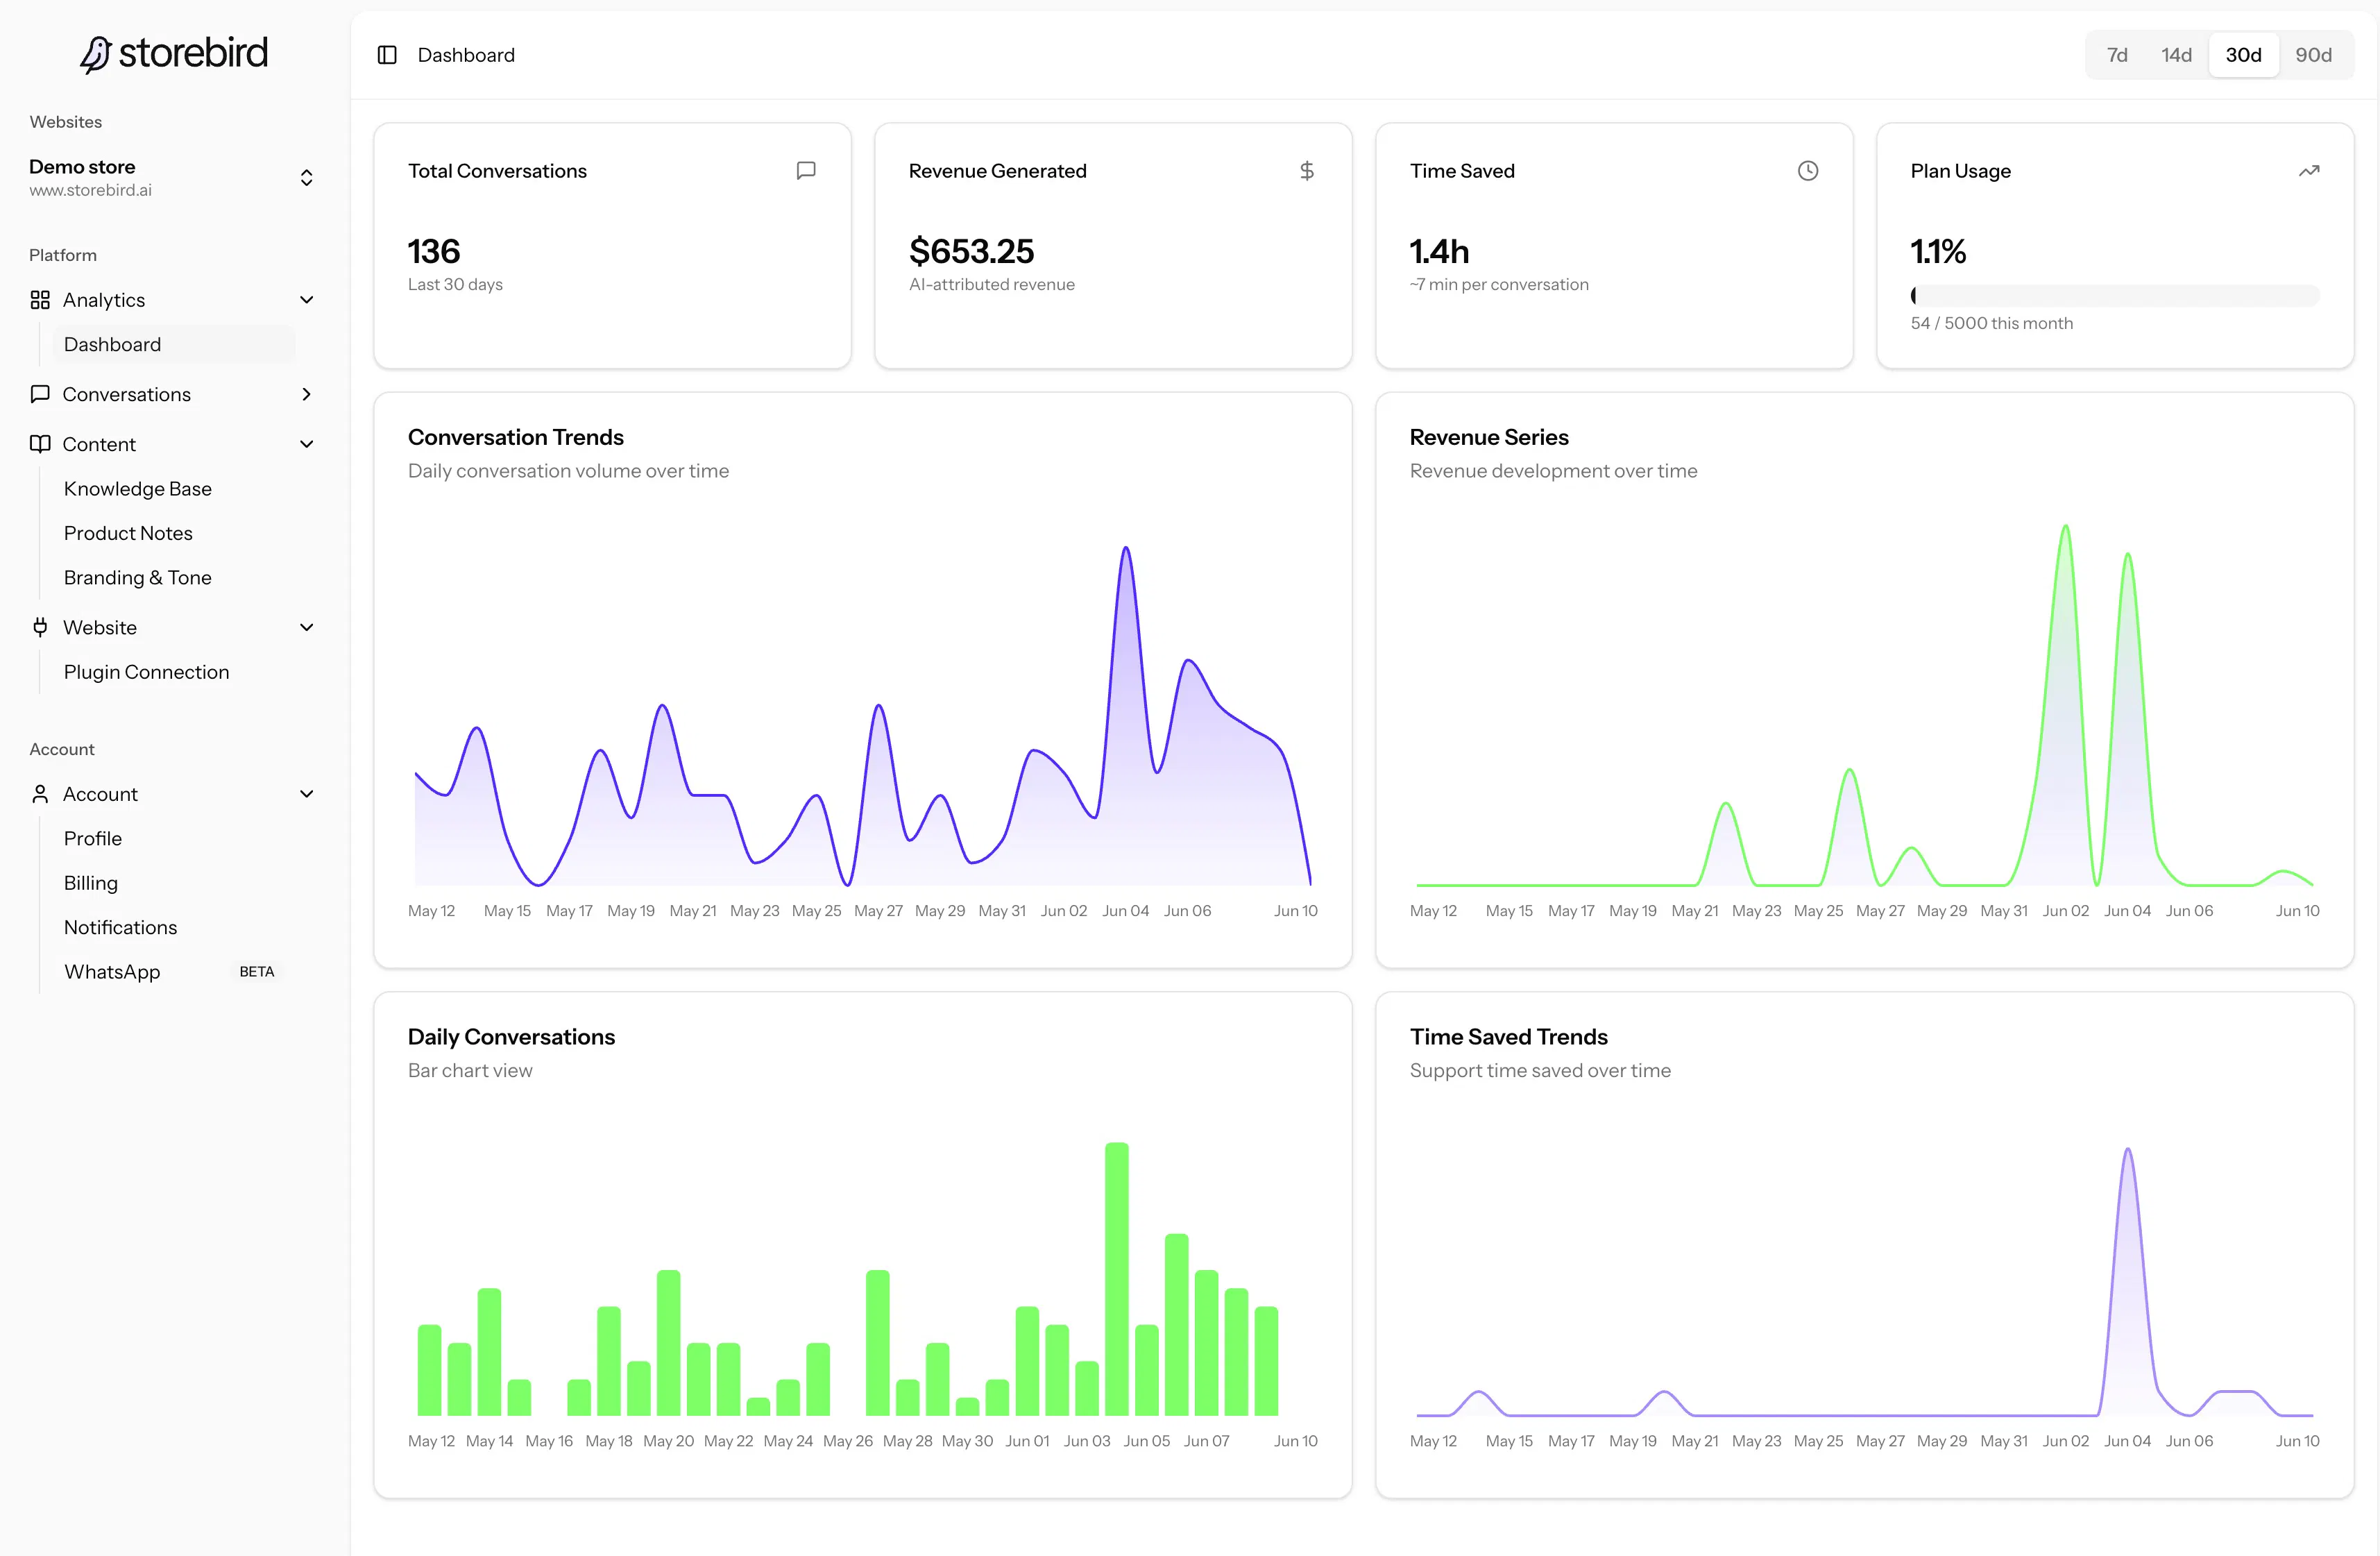Click the Analytics grid icon
This screenshot has height=1556, width=2380.
click(x=40, y=300)
